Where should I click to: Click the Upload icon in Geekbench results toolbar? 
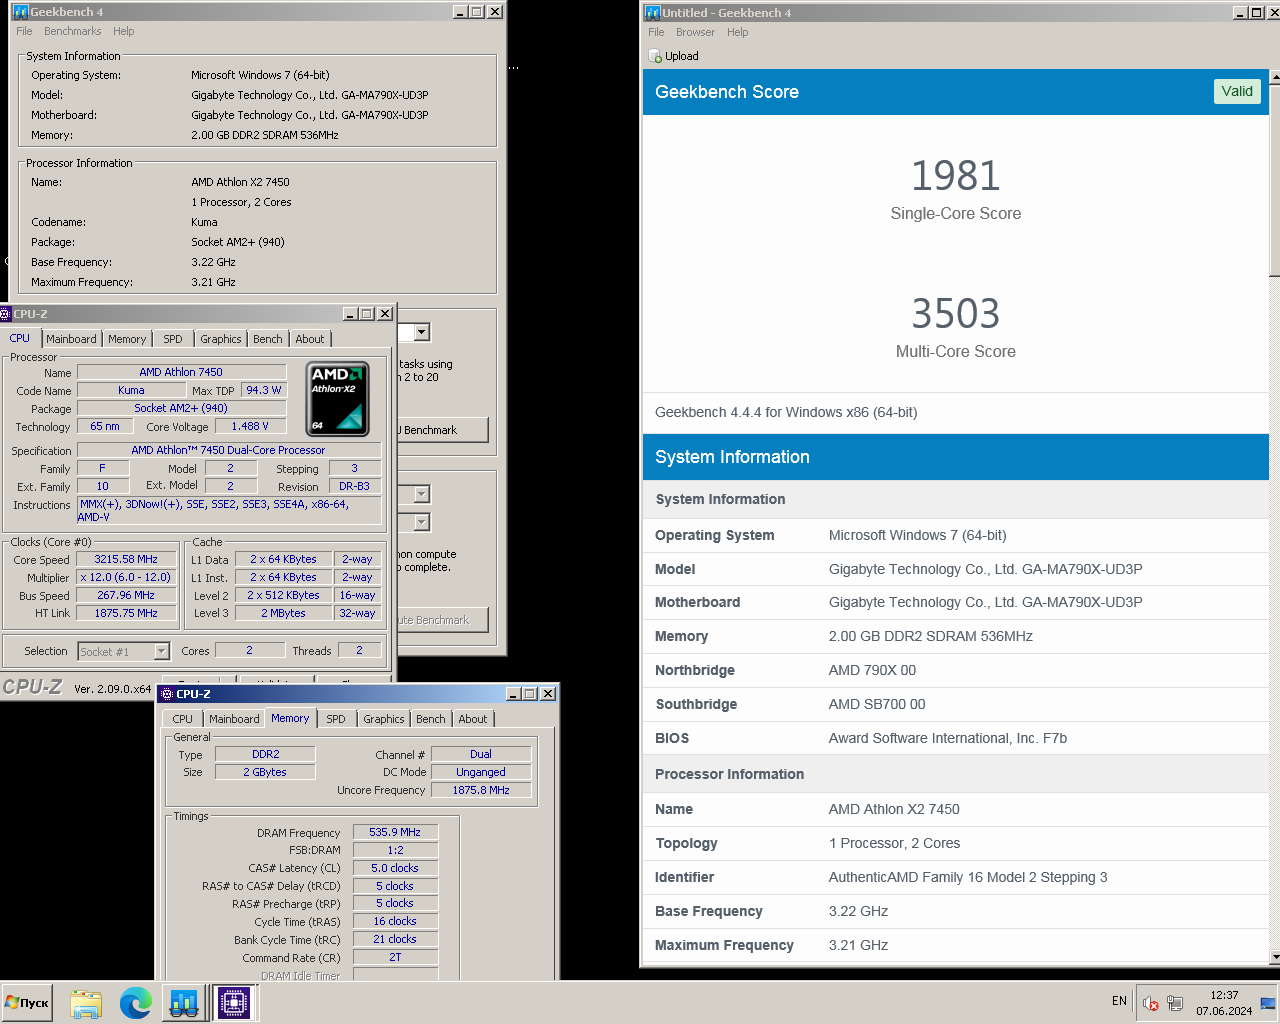click(x=655, y=57)
